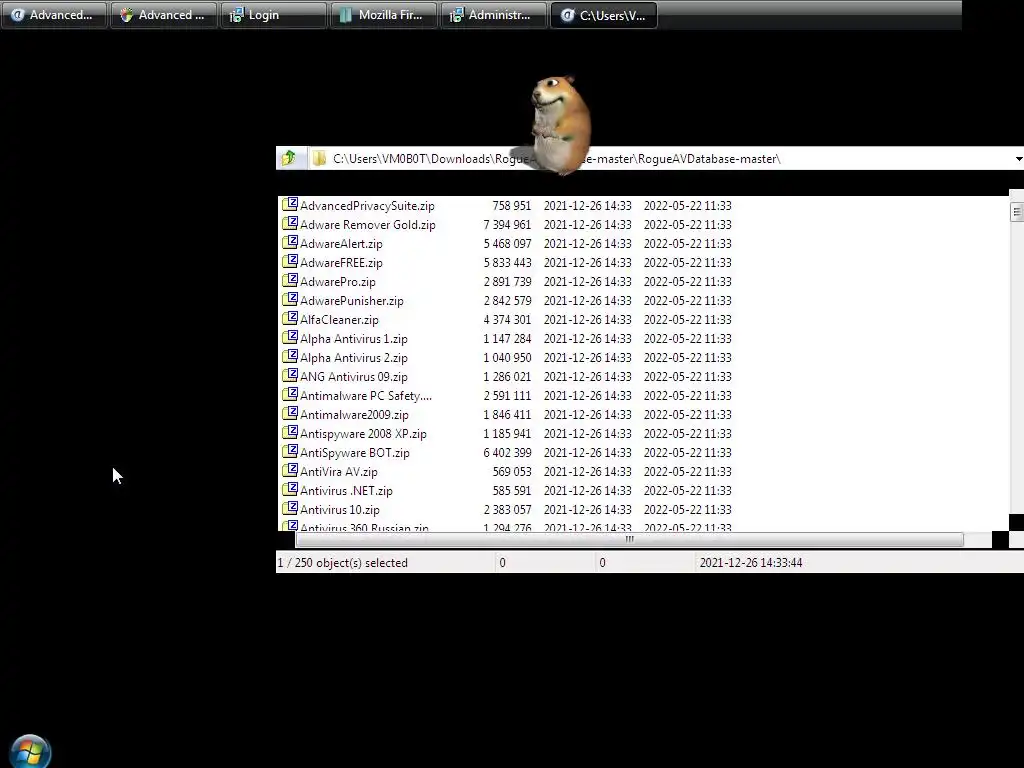Select file name Alpha Antivirus 1.zip
The height and width of the screenshot is (768, 1024).
pyautogui.click(x=353, y=338)
